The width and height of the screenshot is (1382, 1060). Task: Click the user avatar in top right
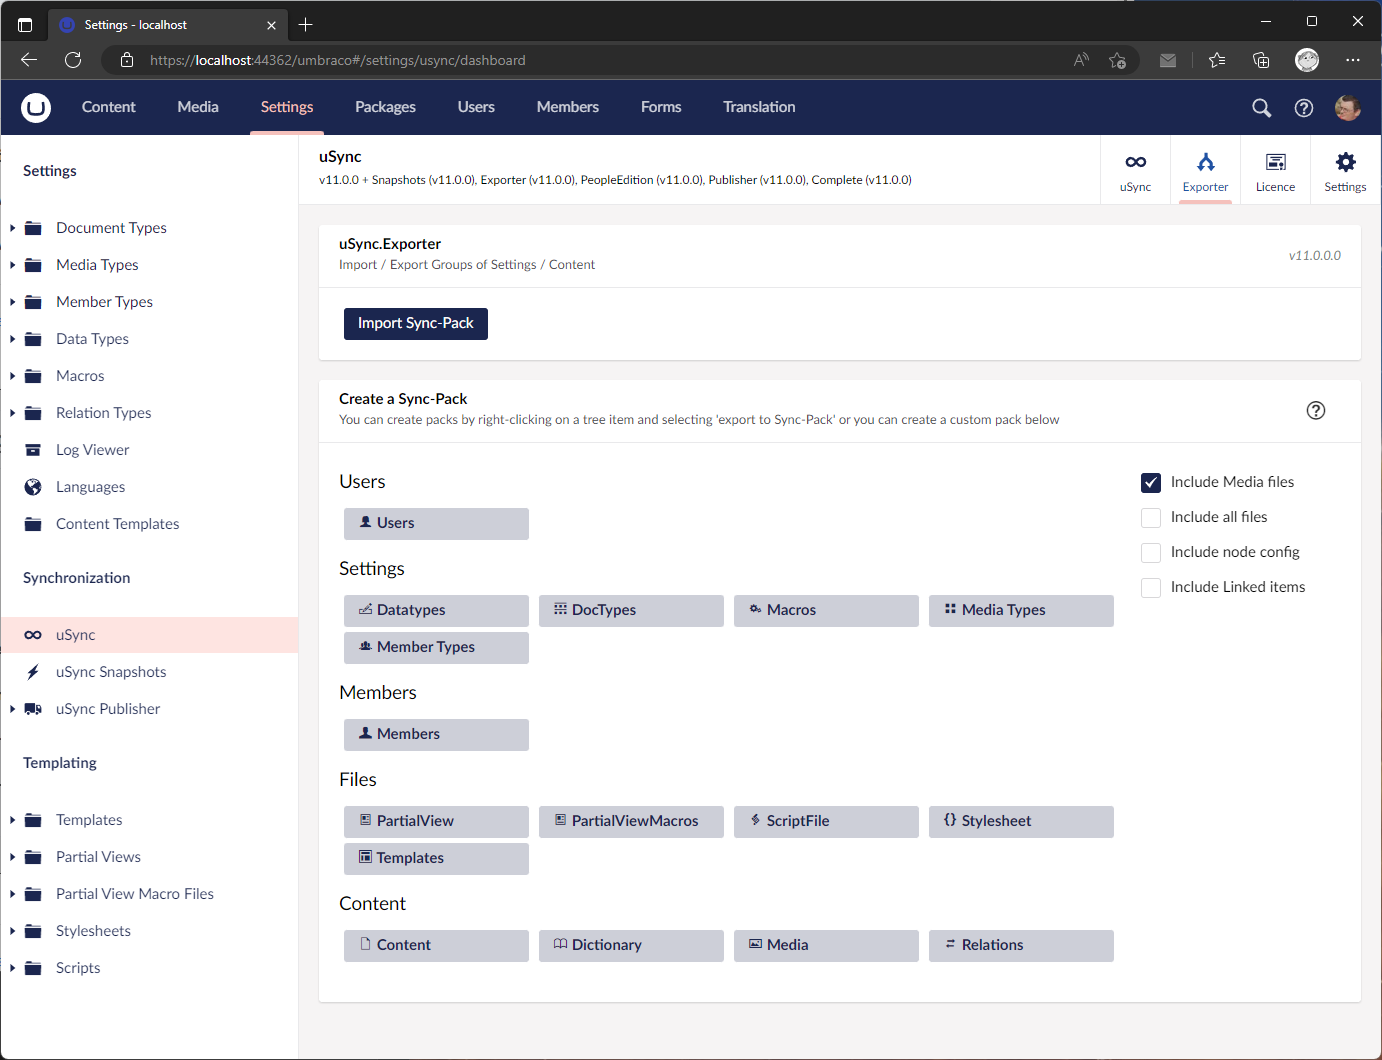click(x=1347, y=107)
